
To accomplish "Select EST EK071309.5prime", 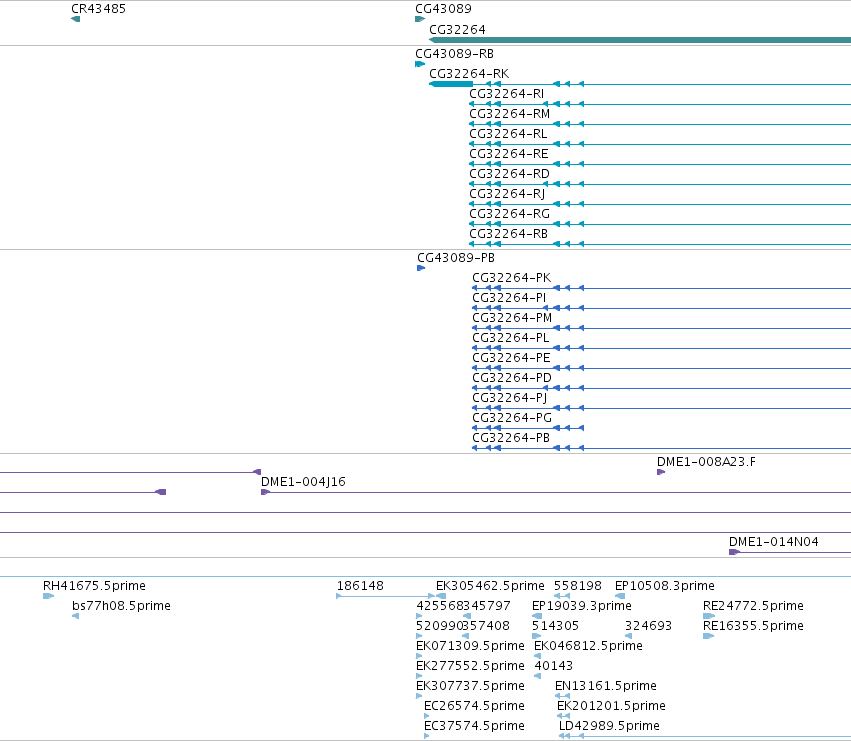I will click(470, 646).
